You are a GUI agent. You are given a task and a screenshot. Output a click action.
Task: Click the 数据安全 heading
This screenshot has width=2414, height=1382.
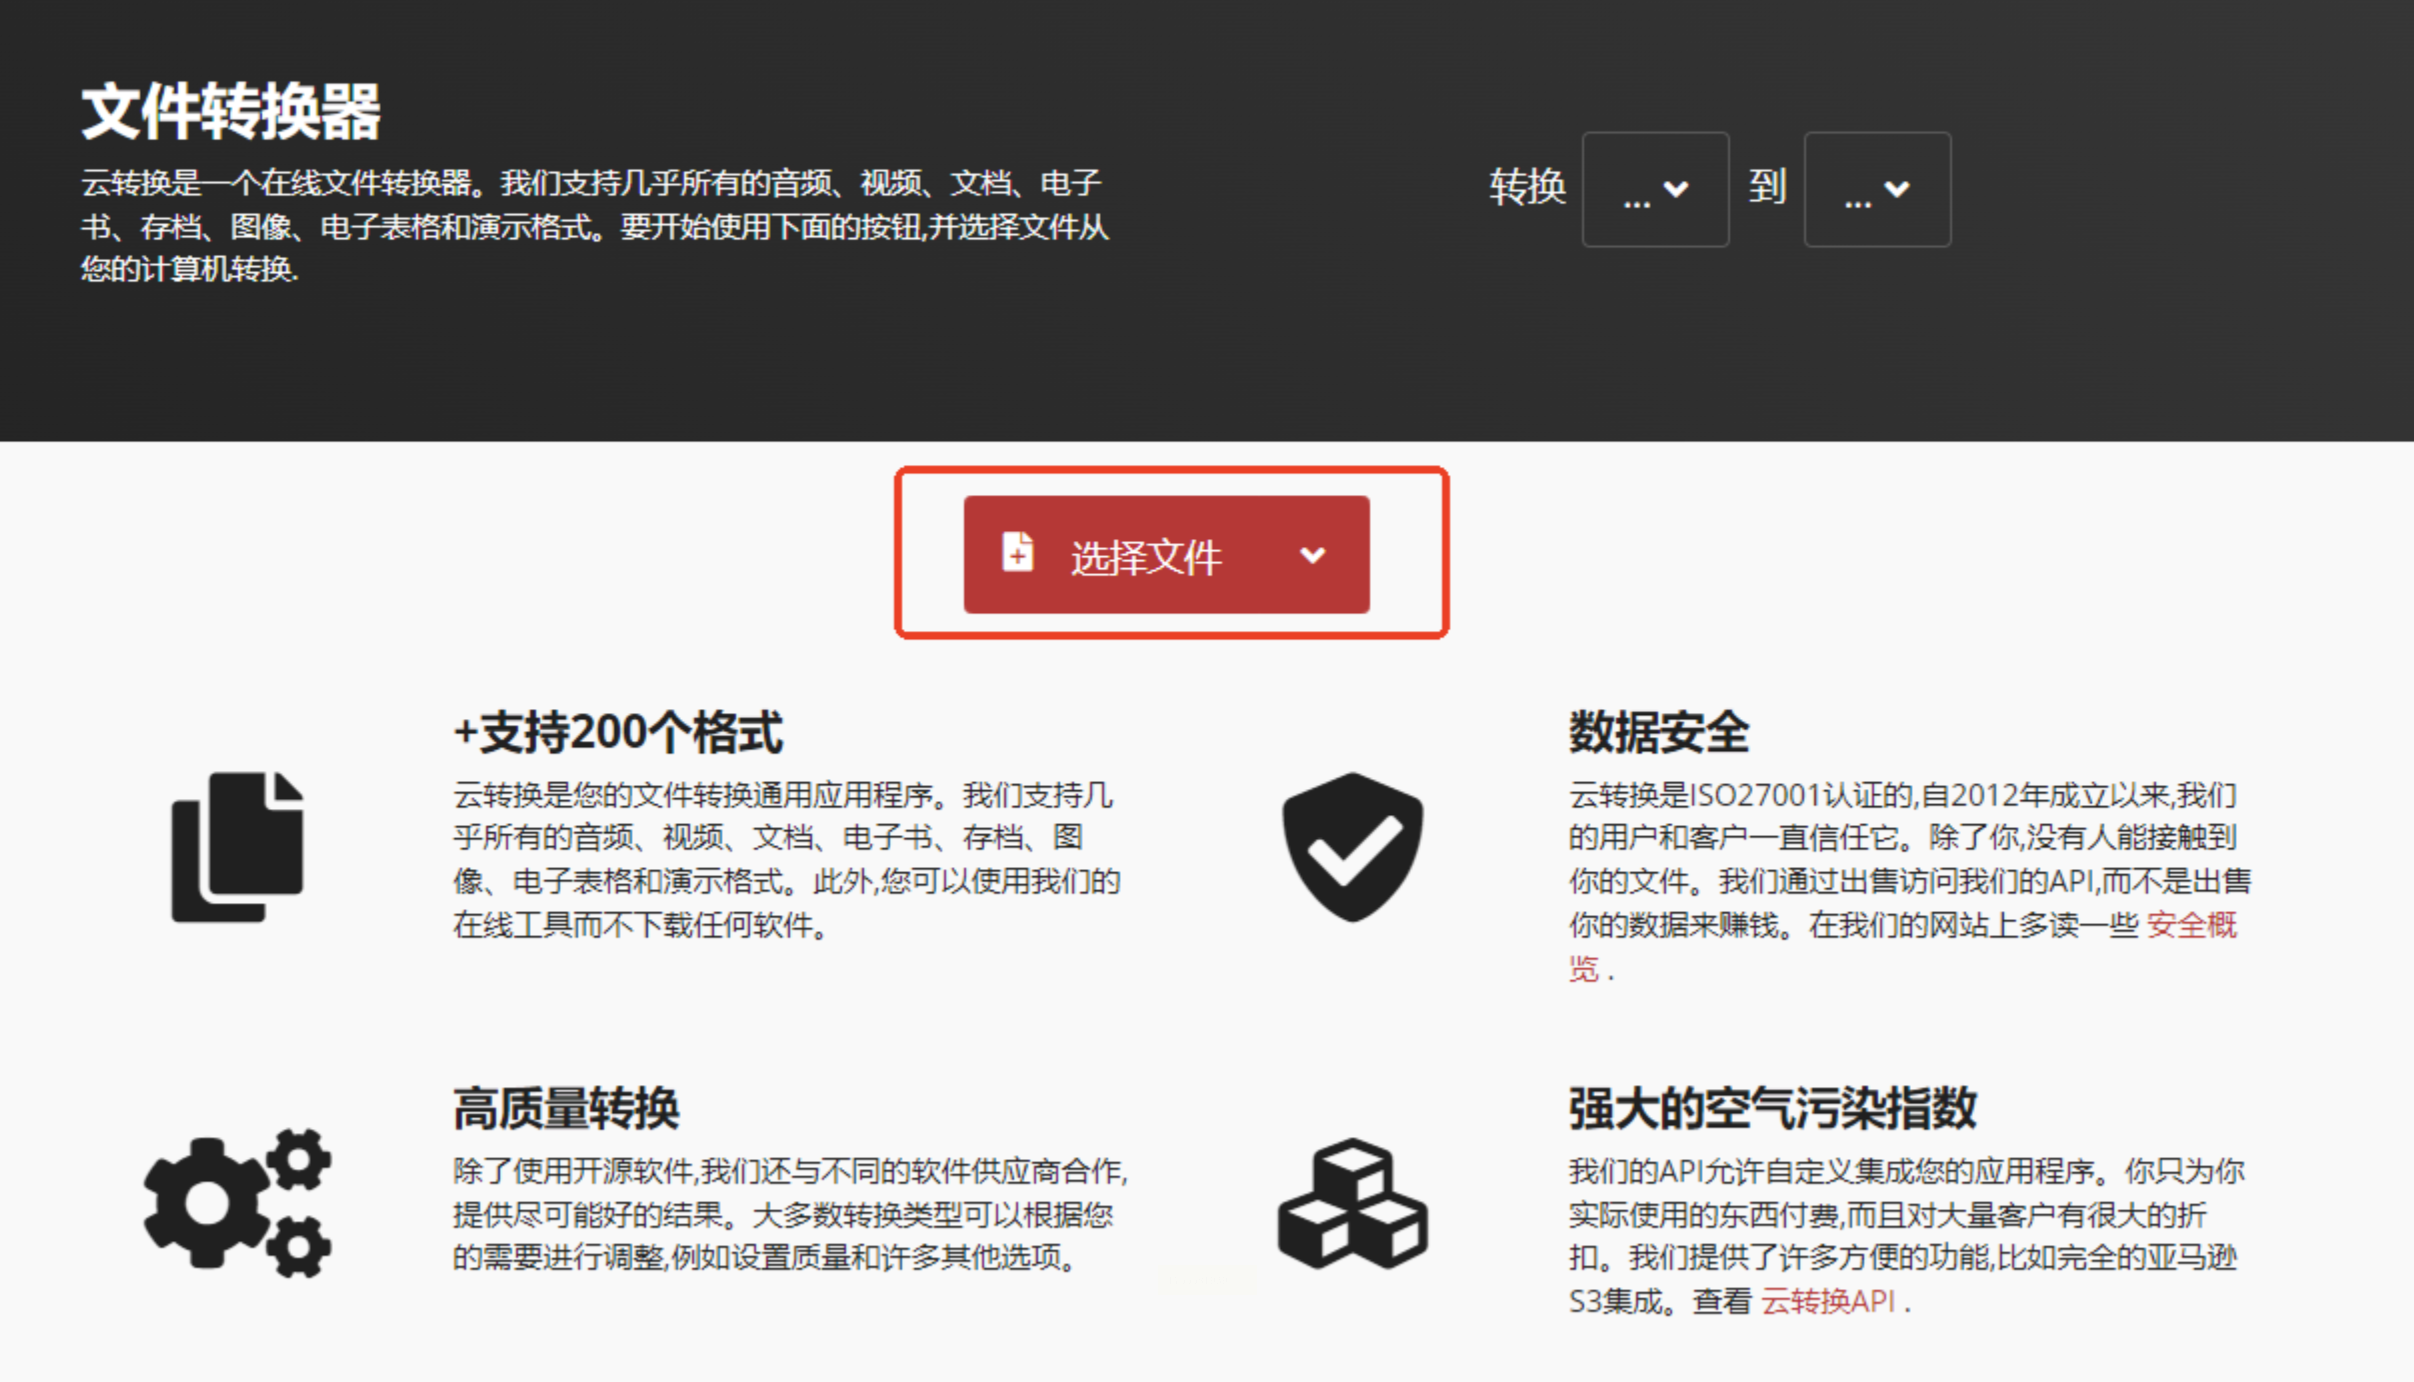1658,732
